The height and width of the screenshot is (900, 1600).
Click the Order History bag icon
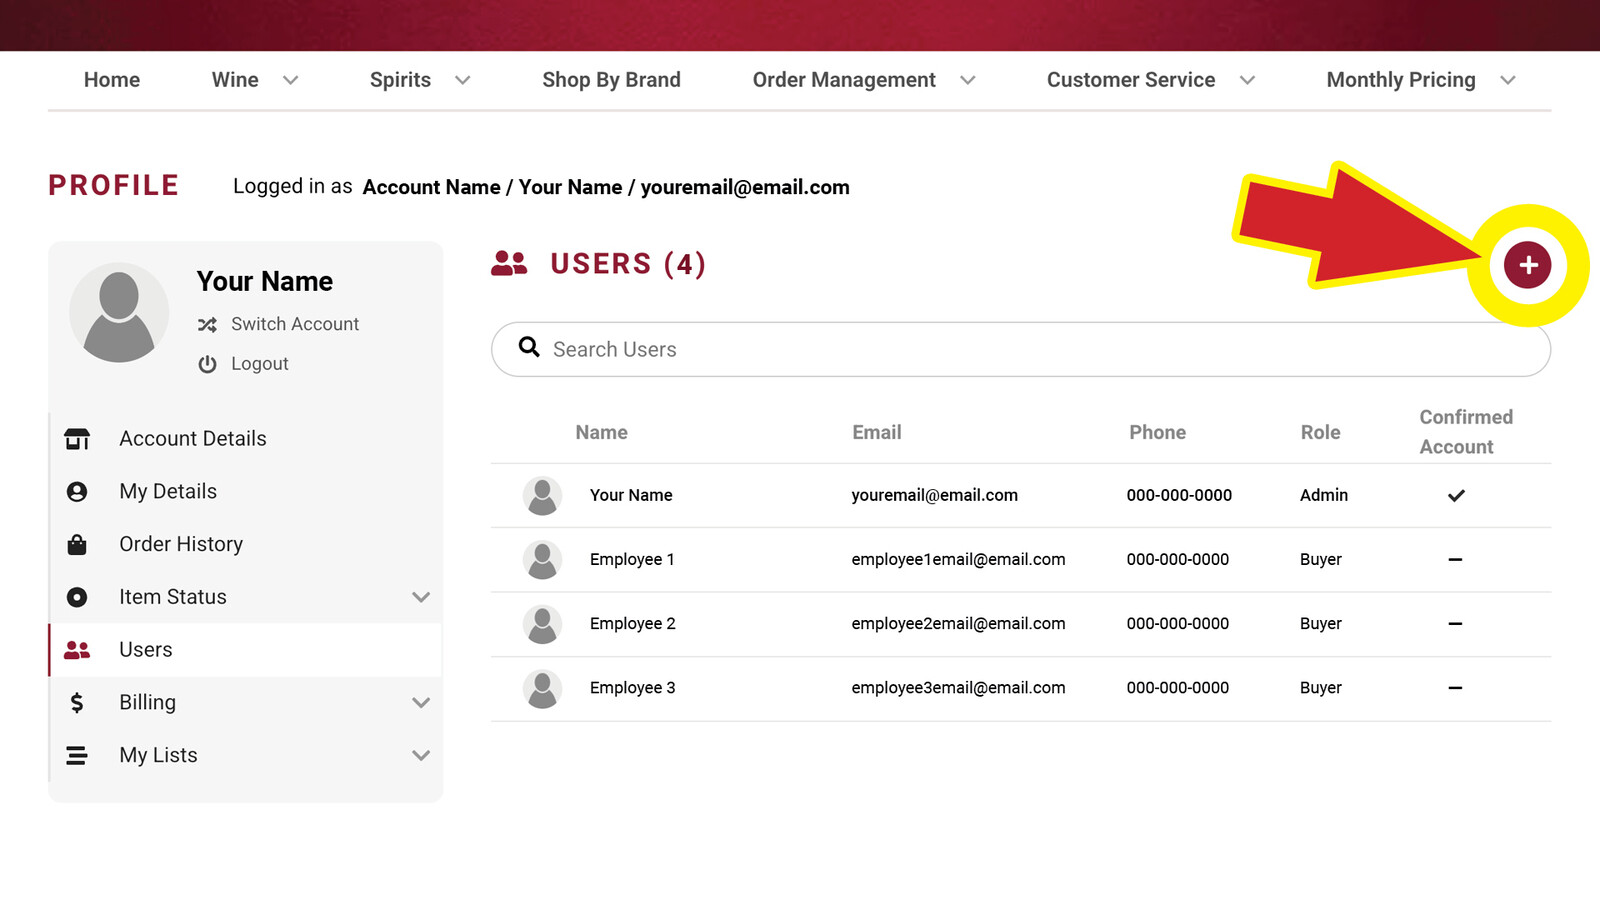tap(77, 544)
